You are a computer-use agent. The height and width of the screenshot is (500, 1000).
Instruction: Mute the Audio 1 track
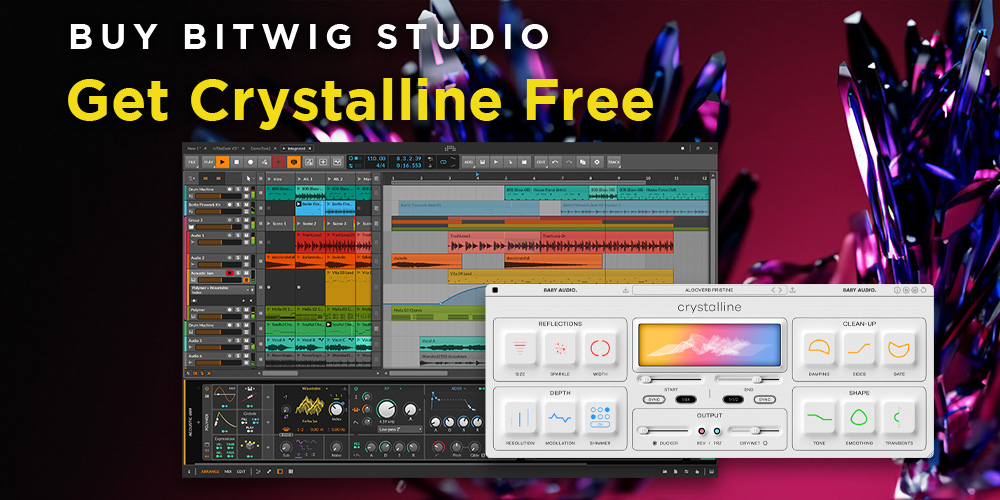[x=246, y=235]
